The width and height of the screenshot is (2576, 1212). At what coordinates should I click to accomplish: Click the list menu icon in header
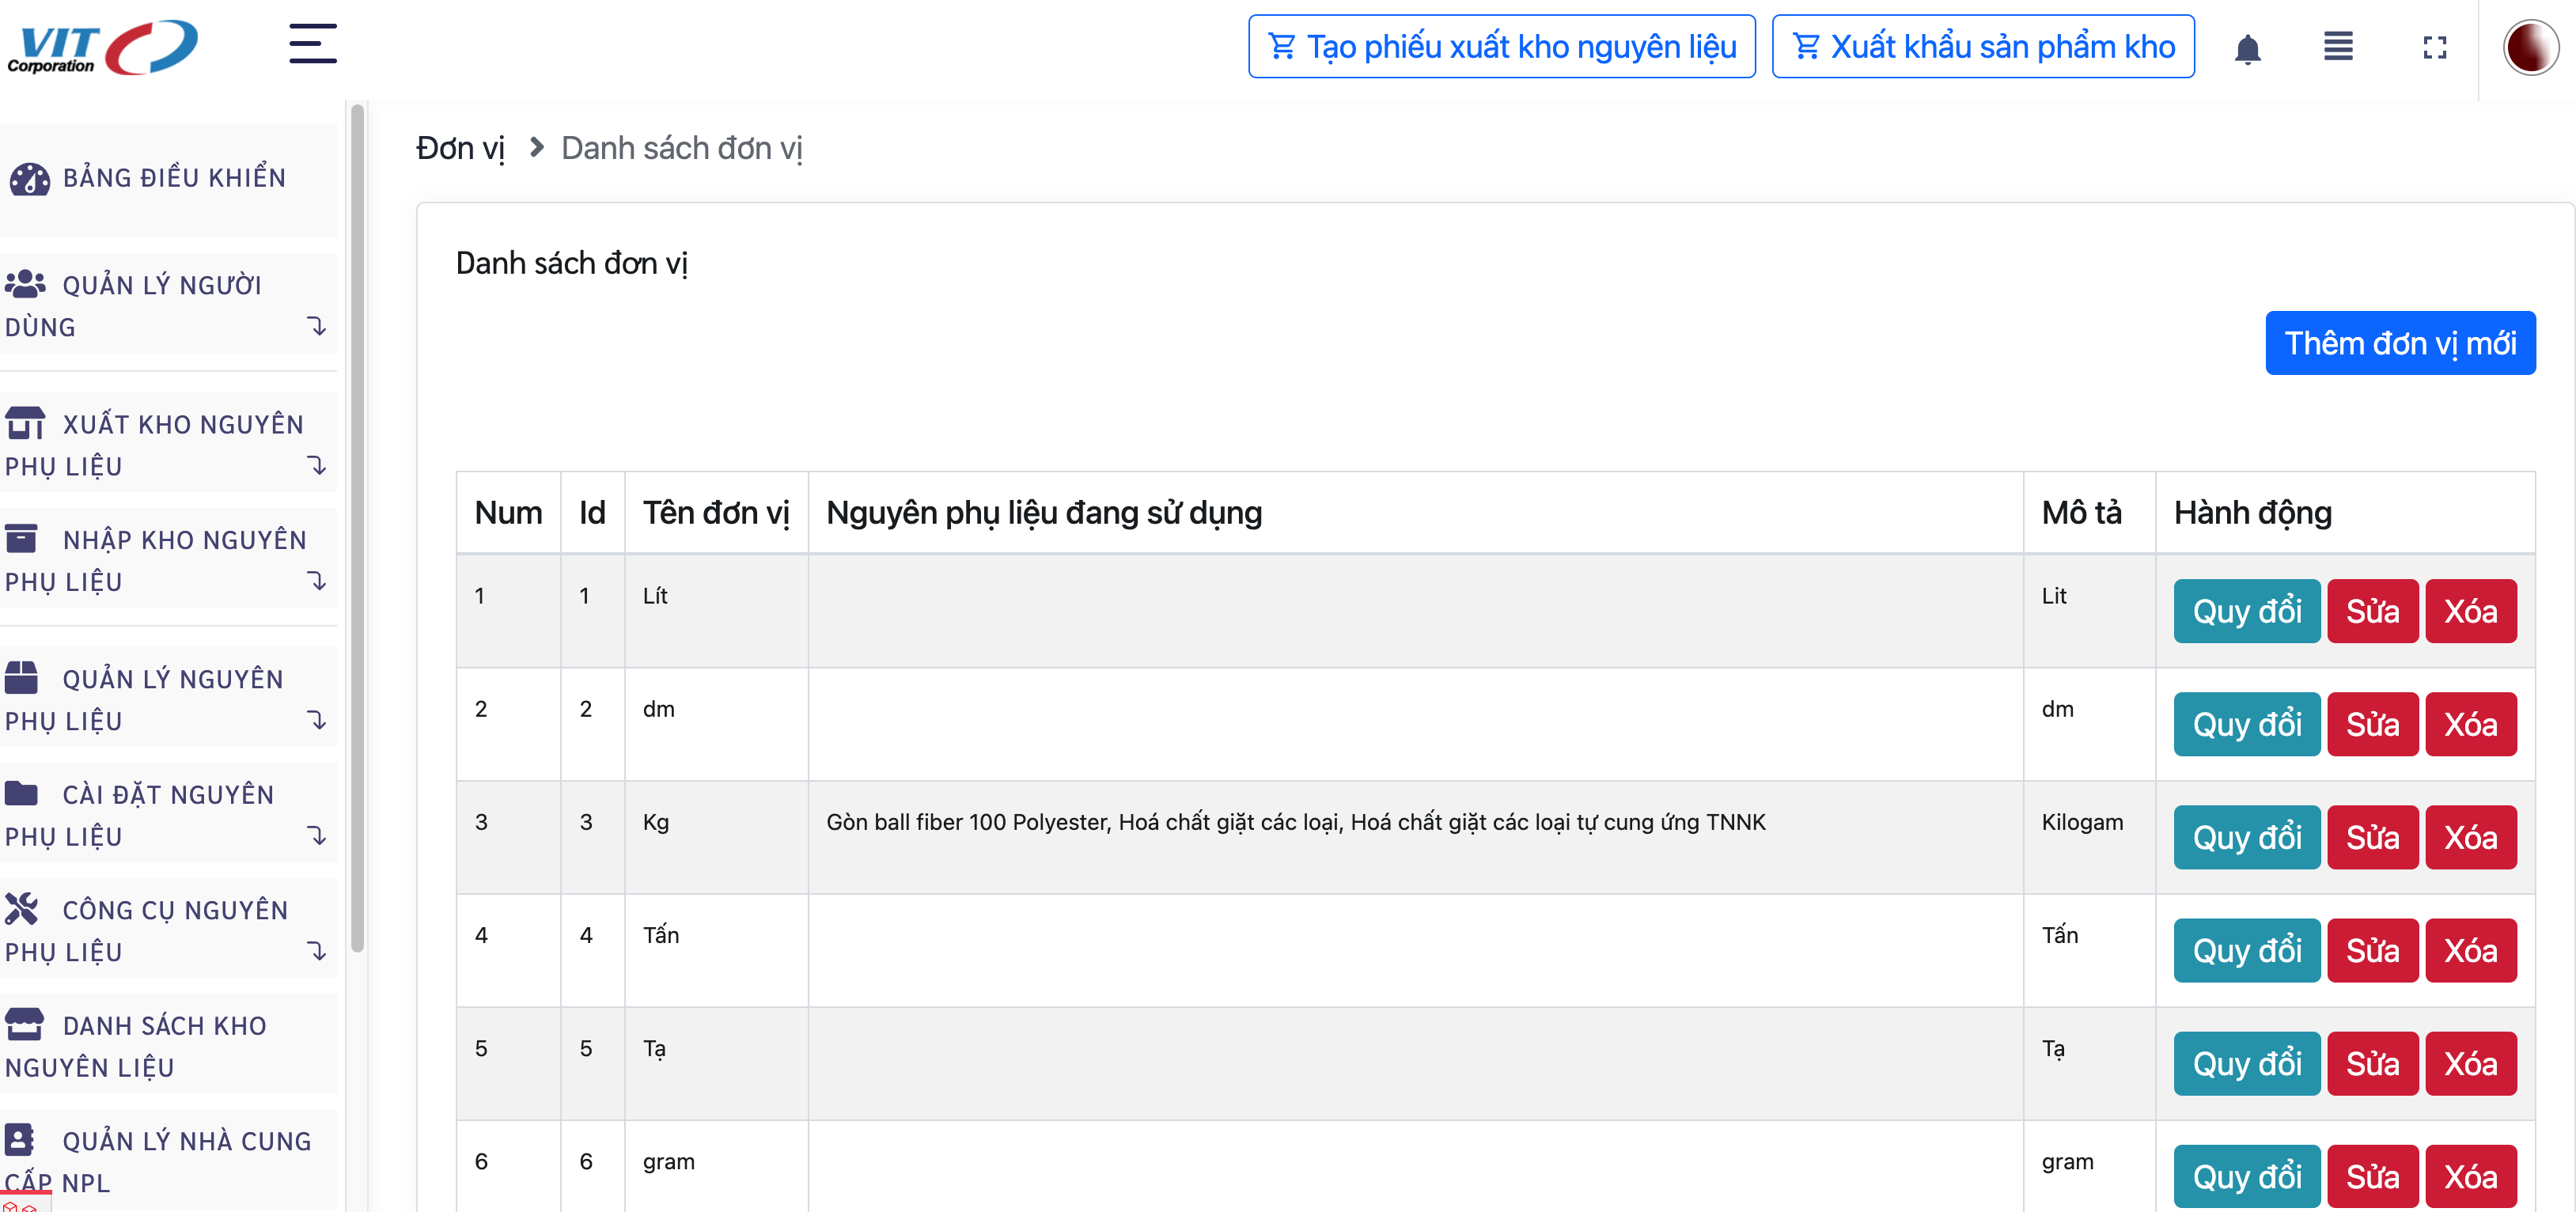pyautogui.click(x=2338, y=46)
